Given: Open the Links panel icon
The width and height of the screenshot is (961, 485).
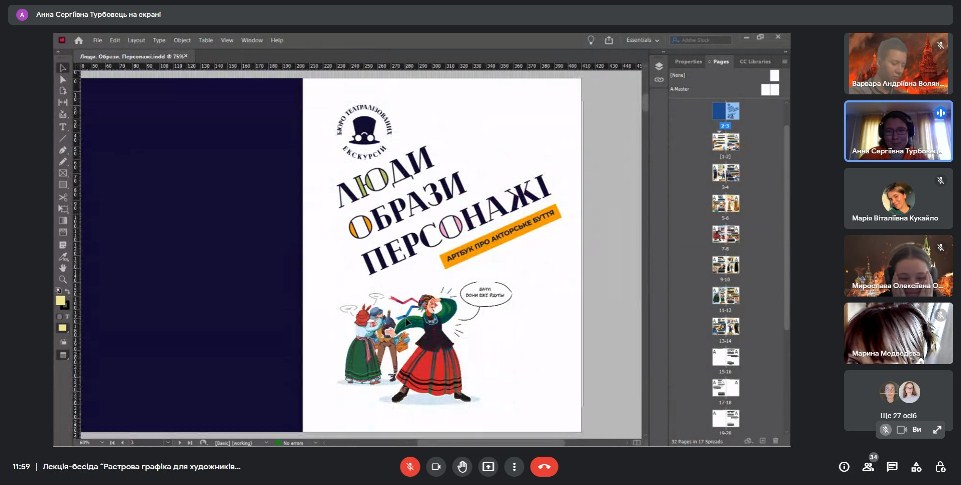Looking at the screenshot, I should click(x=659, y=79).
